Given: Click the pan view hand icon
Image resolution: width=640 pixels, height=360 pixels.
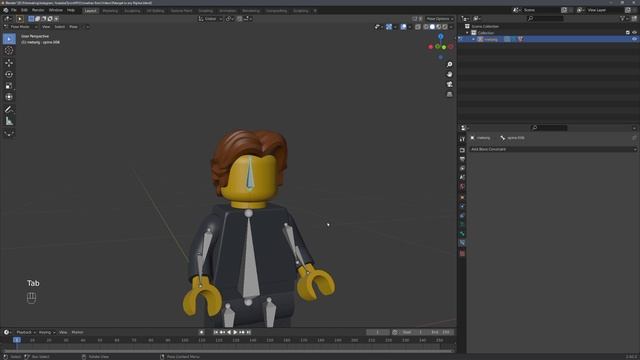Looking at the screenshot, I should [x=449, y=74].
